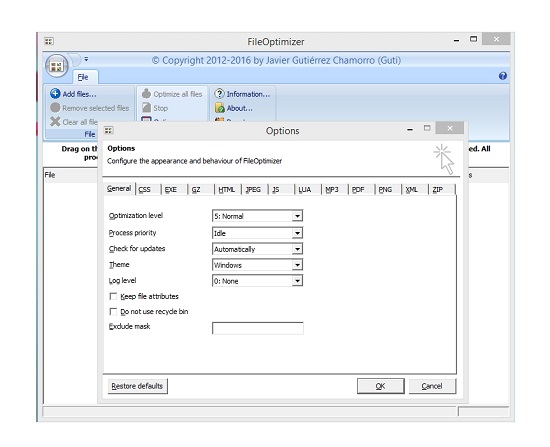Switch to the HTML tab
The width and height of the screenshot is (550, 447).
[x=227, y=190]
